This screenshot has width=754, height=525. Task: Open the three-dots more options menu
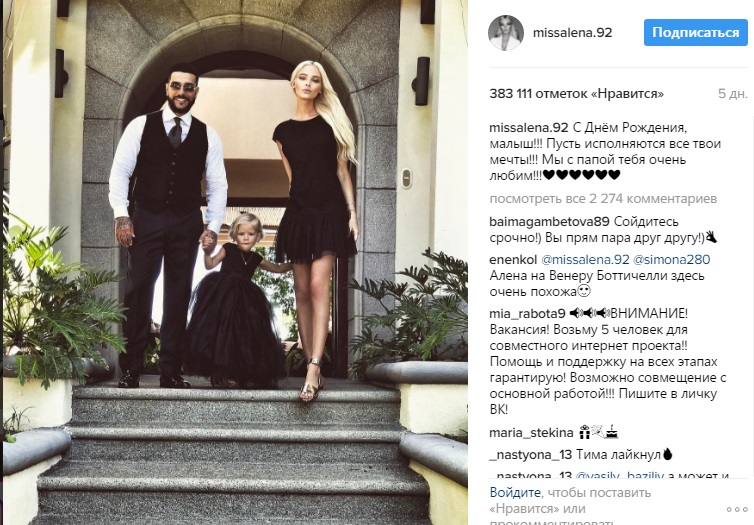pos(737,509)
